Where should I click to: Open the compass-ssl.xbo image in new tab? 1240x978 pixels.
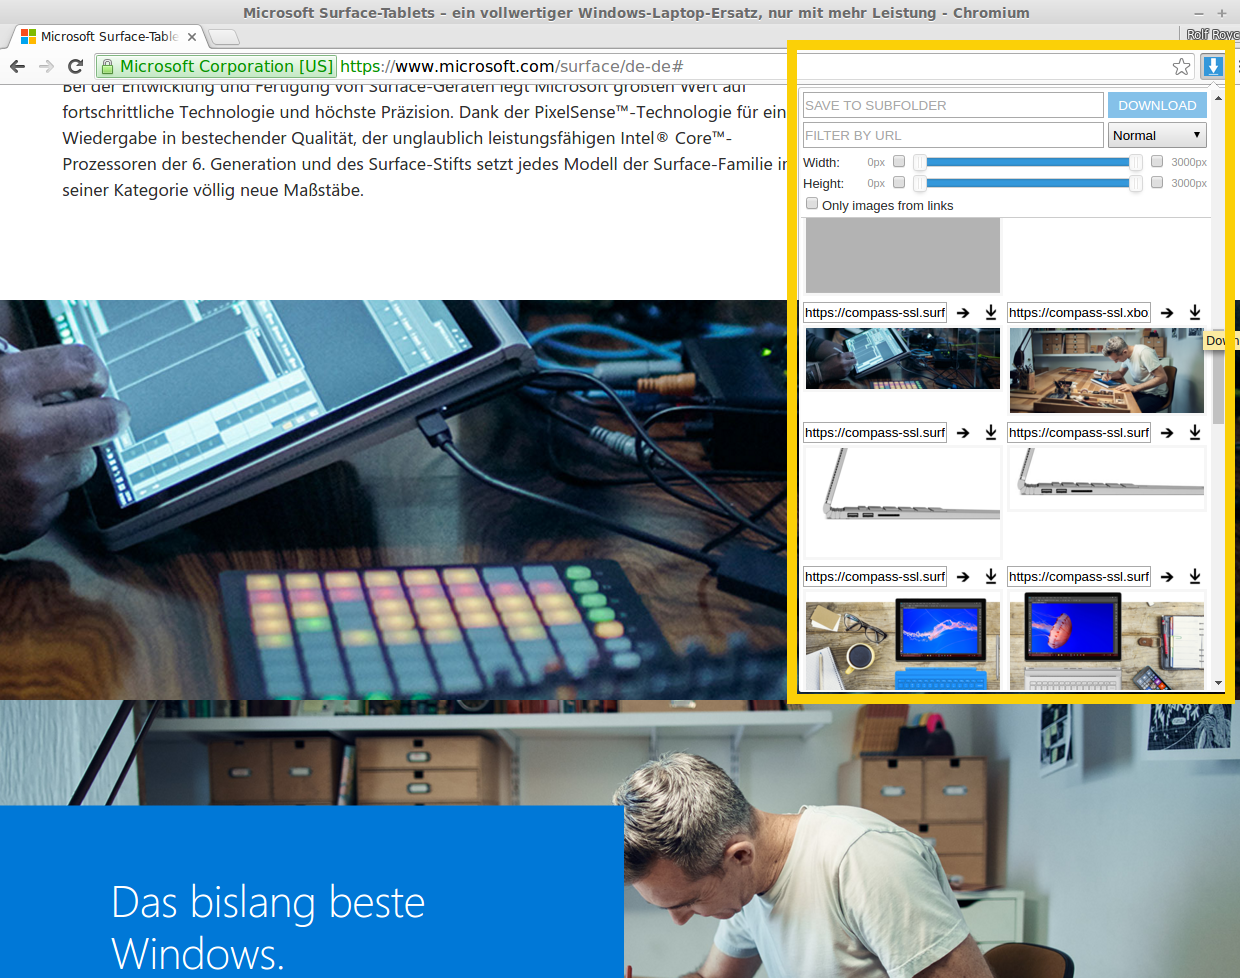click(x=1167, y=313)
